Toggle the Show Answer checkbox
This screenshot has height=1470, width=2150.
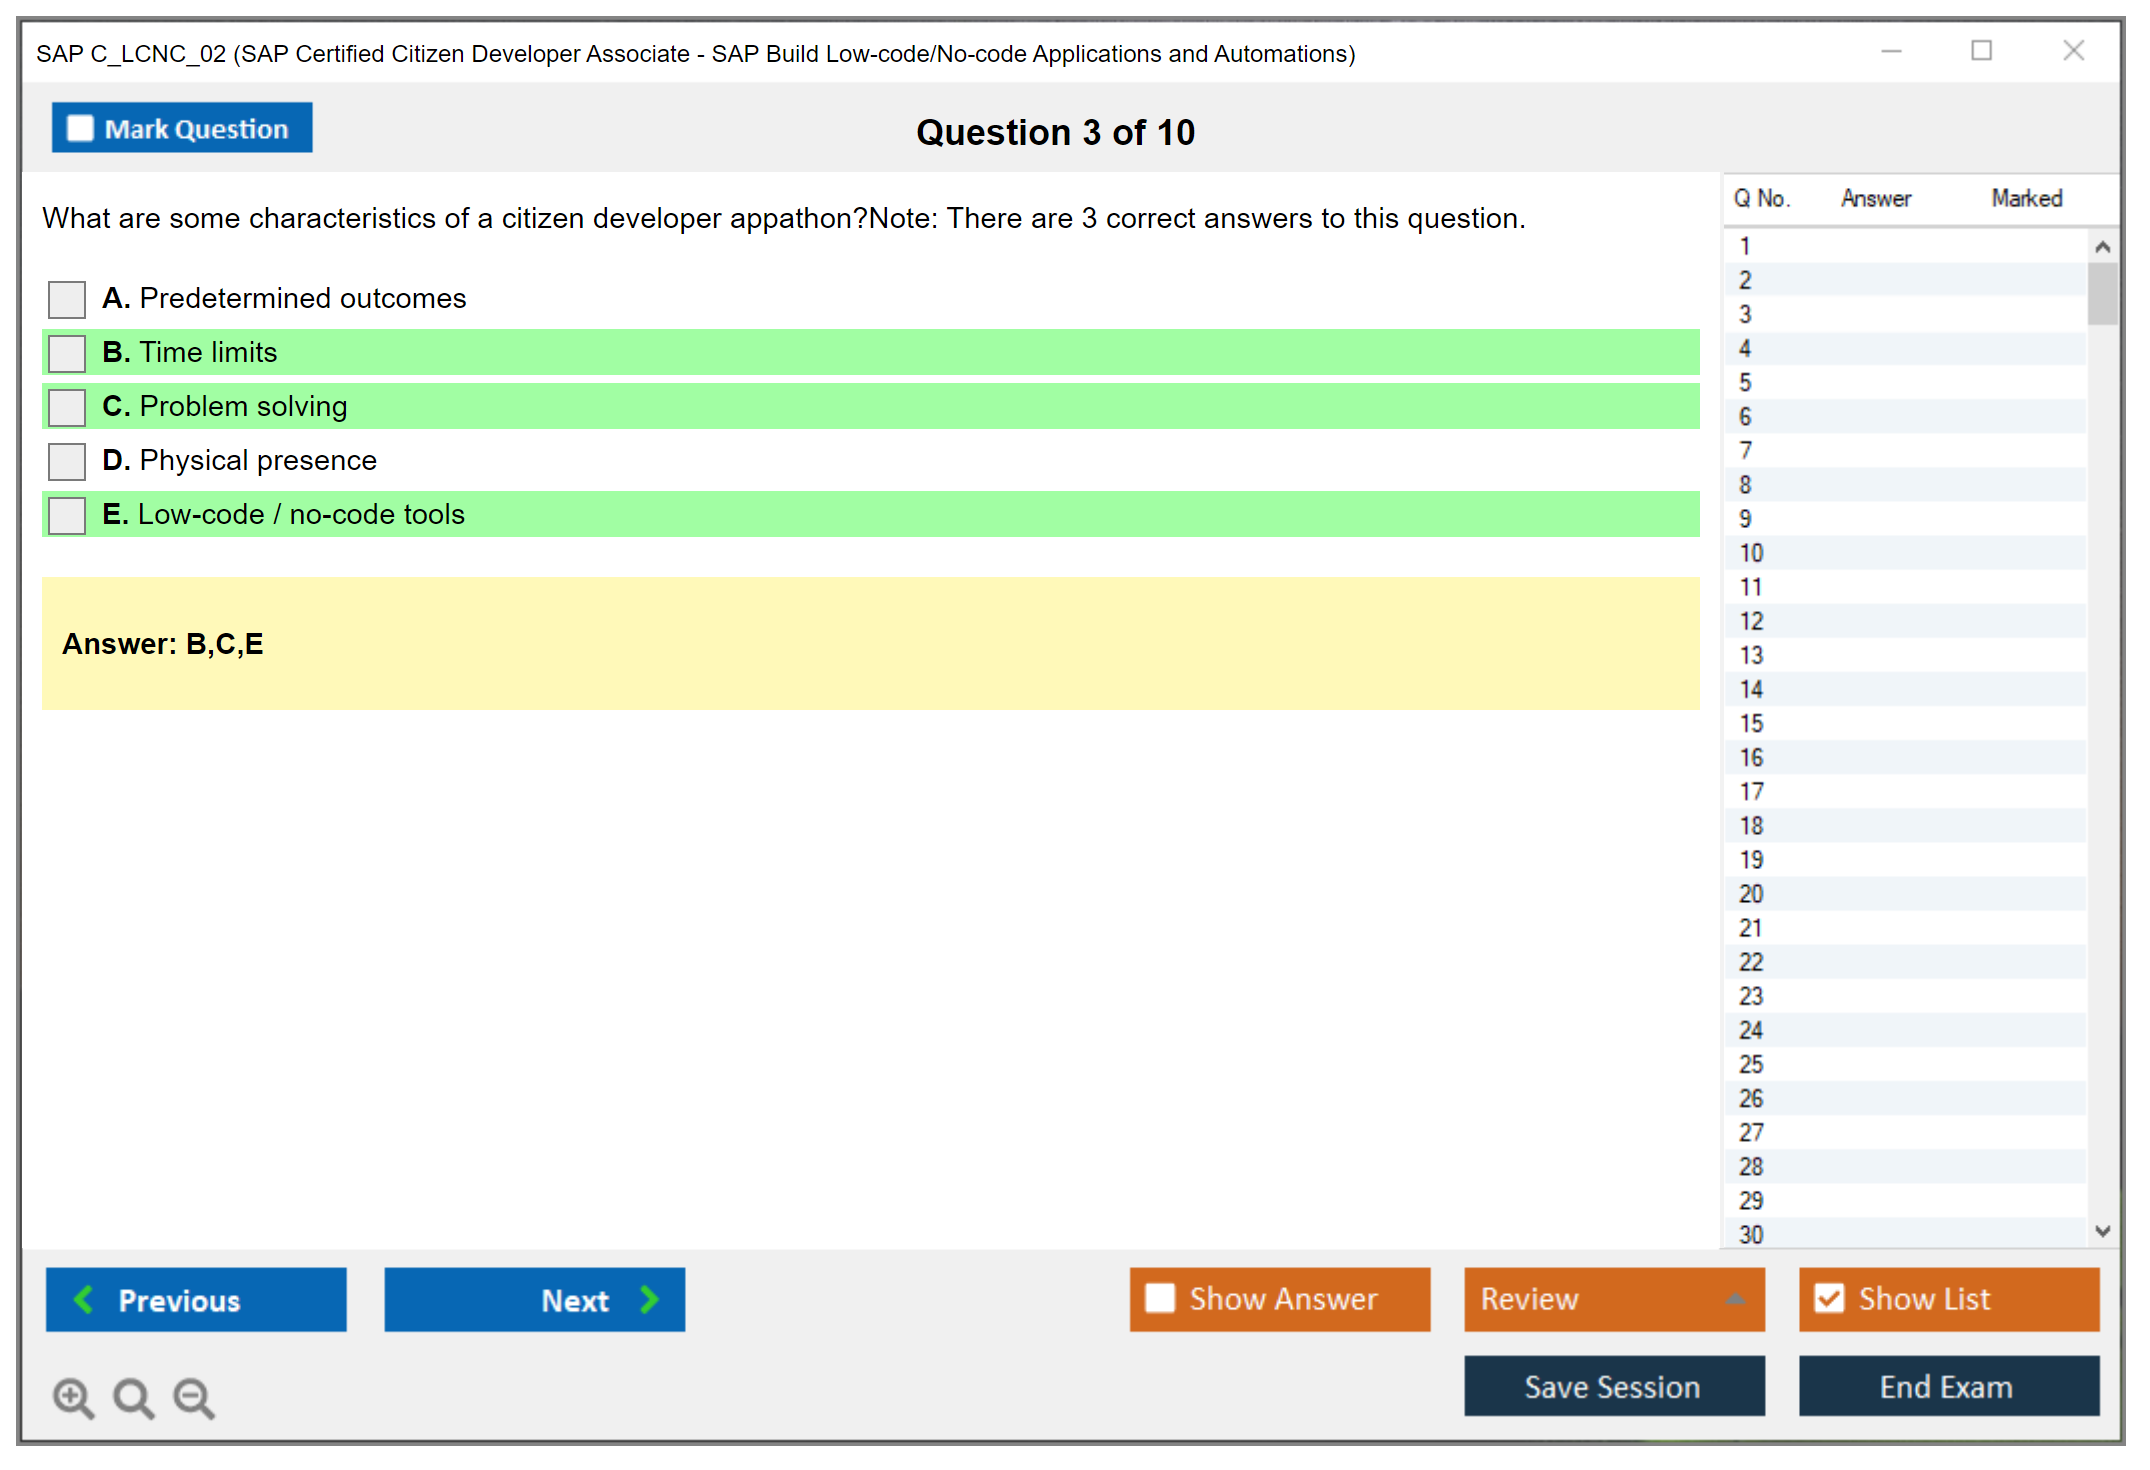[1160, 1299]
